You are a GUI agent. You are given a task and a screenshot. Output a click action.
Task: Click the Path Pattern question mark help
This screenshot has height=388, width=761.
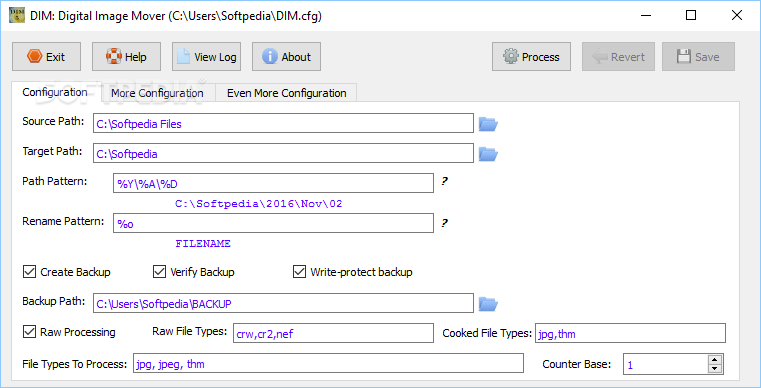click(x=444, y=182)
